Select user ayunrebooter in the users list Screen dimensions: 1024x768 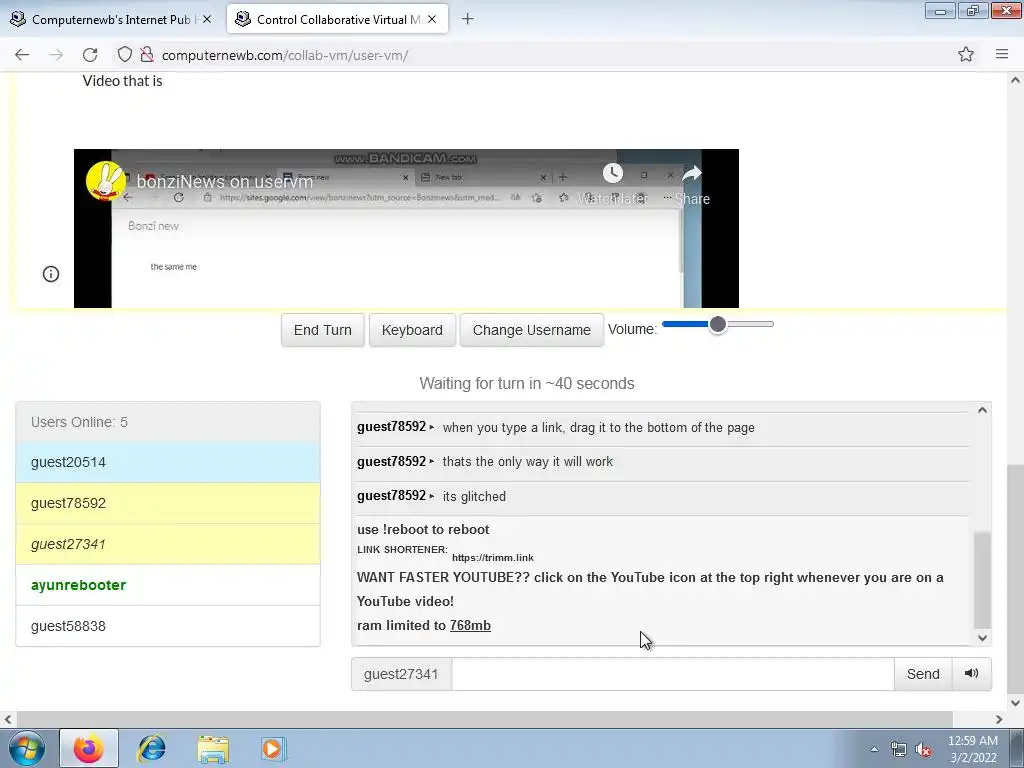(168, 585)
